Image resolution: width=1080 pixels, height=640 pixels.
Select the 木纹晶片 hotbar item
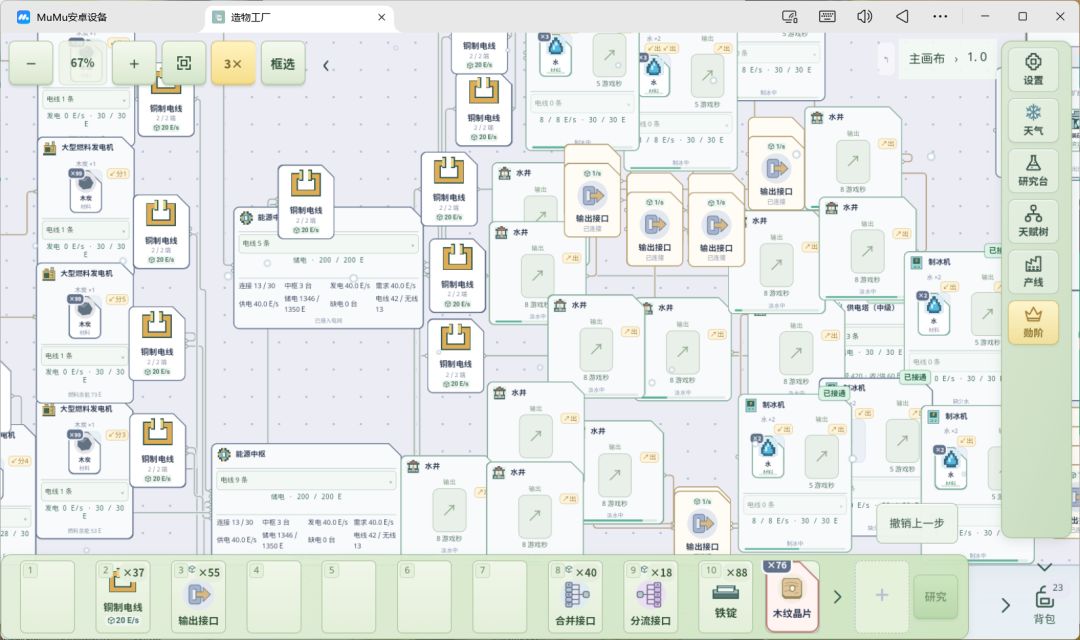[792, 596]
